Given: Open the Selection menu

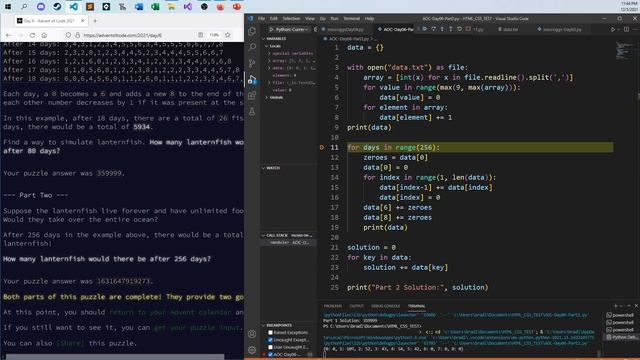Looking at the screenshot, I should coord(291,19).
